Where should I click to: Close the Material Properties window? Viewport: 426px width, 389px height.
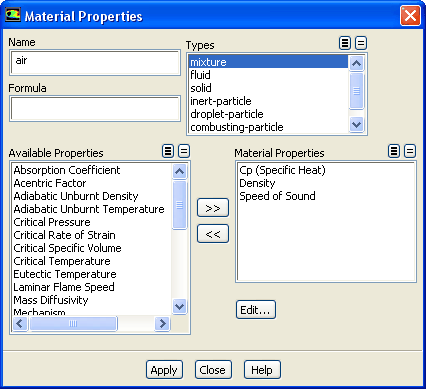(410, 16)
